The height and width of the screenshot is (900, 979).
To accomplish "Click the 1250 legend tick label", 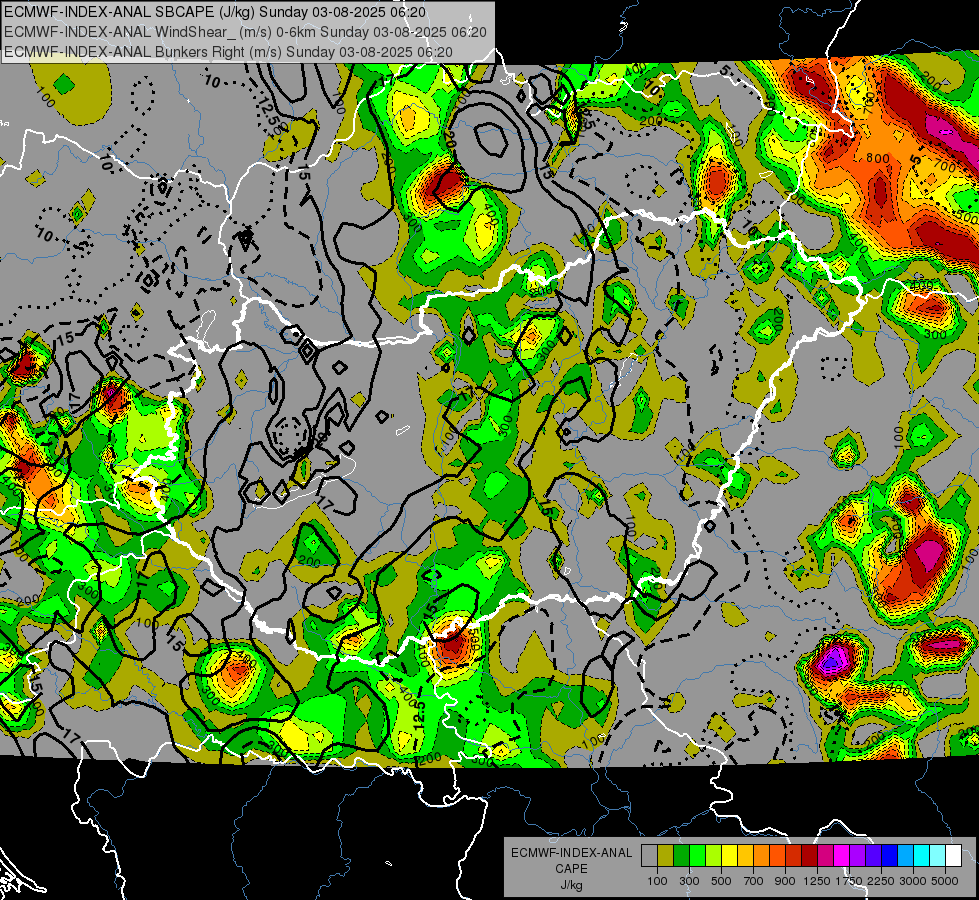I will [817, 881].
